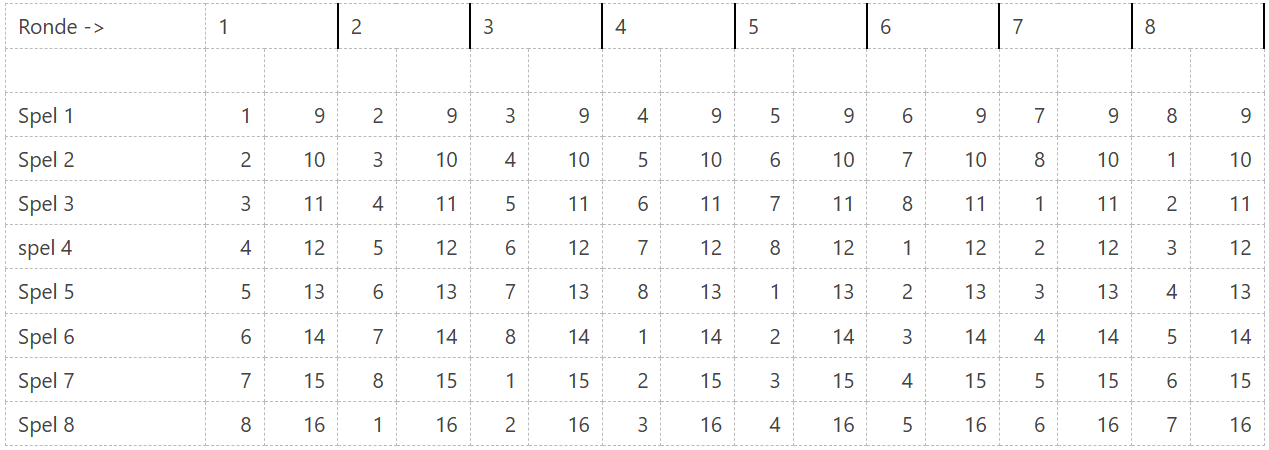Select the 12 in spel 4, round 6
This screenshot has width=1269, height=450.
[x=975, y=248]
